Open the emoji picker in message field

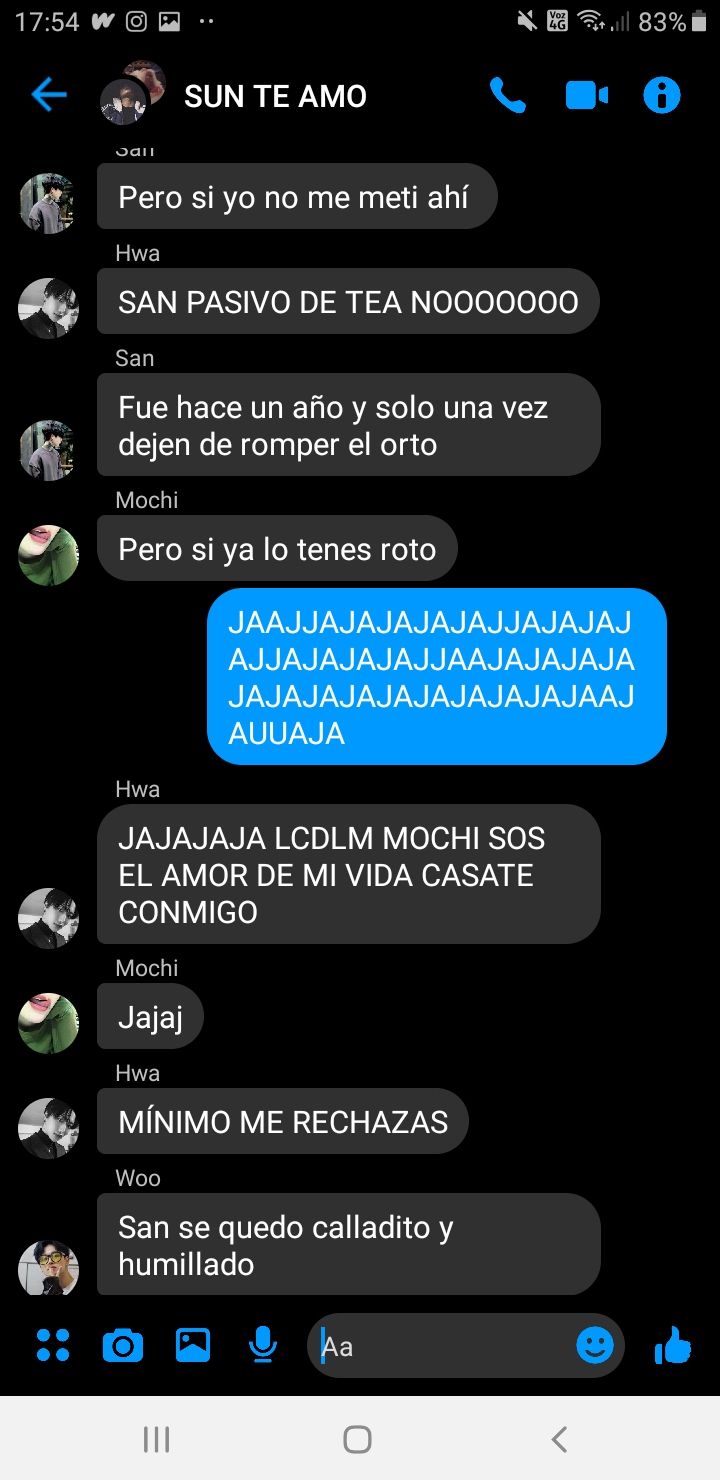(595, 1346)
